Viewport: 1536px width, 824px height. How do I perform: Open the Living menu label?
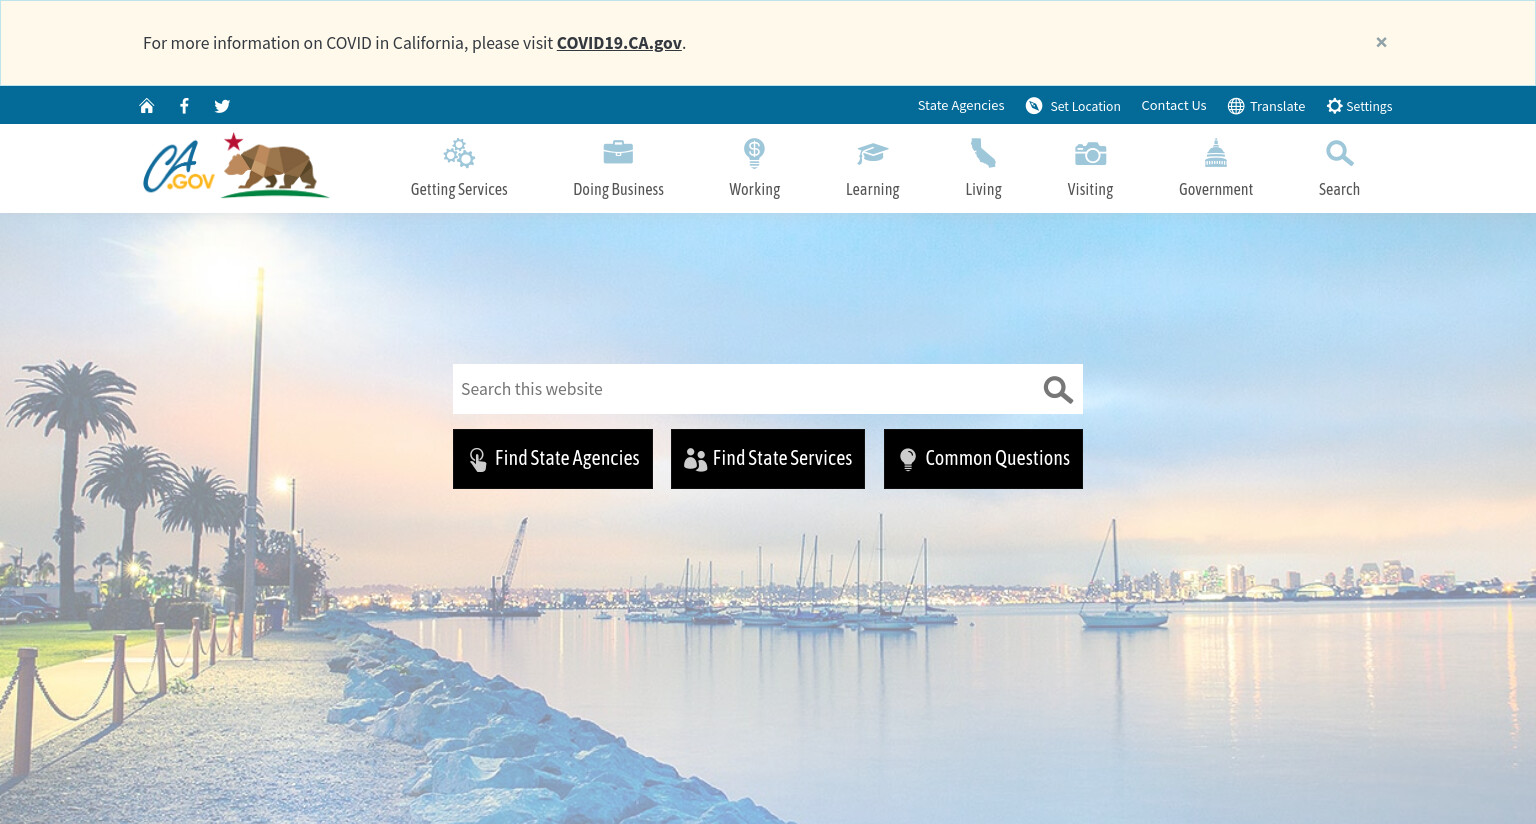[x=983, y=189]
